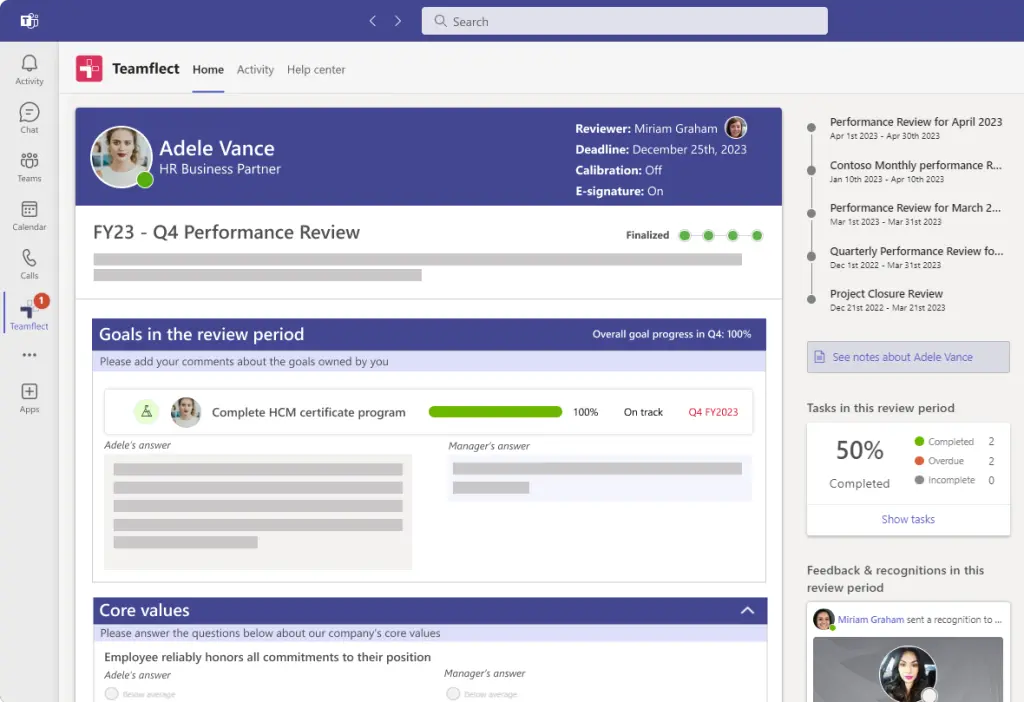
Task: Click Adele Vance's profile photo
Action: (121, 157)
